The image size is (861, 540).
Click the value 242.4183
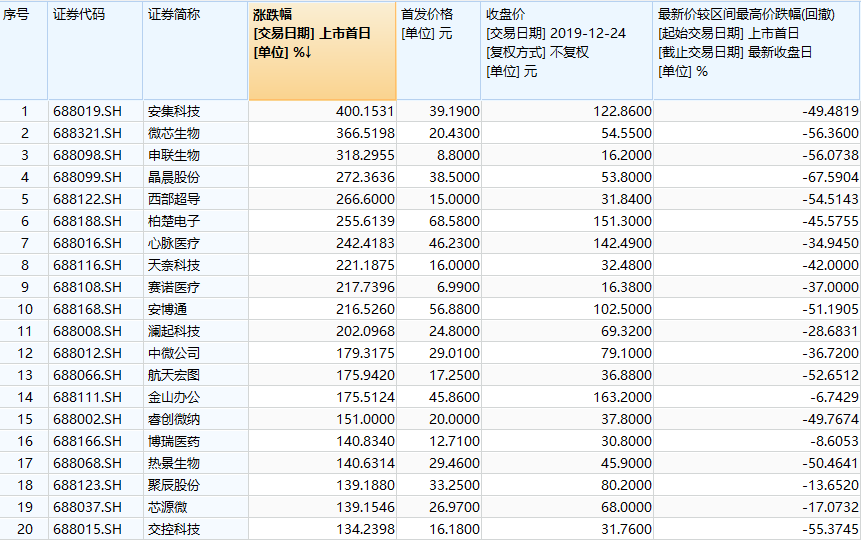coord(365,243)
